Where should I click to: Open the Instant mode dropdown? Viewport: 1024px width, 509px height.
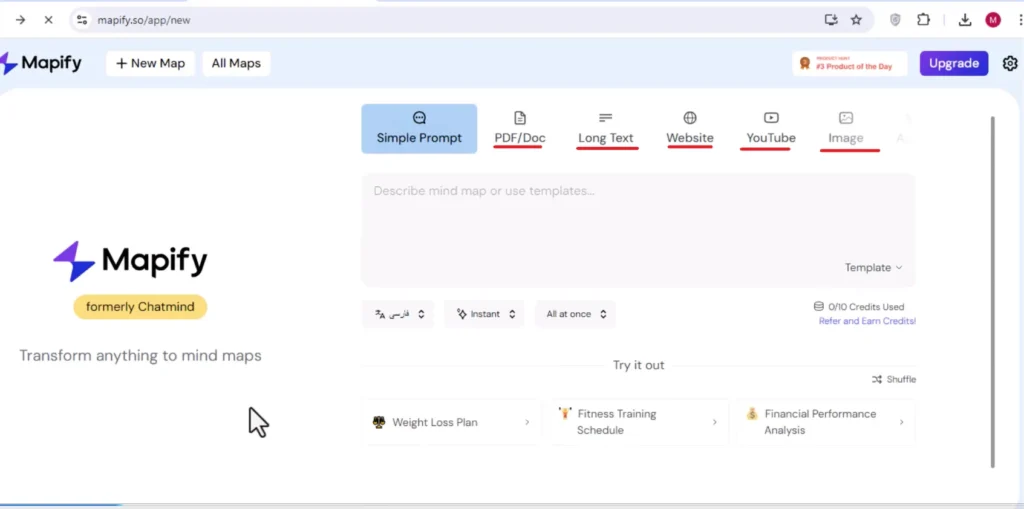click(485, 314)
